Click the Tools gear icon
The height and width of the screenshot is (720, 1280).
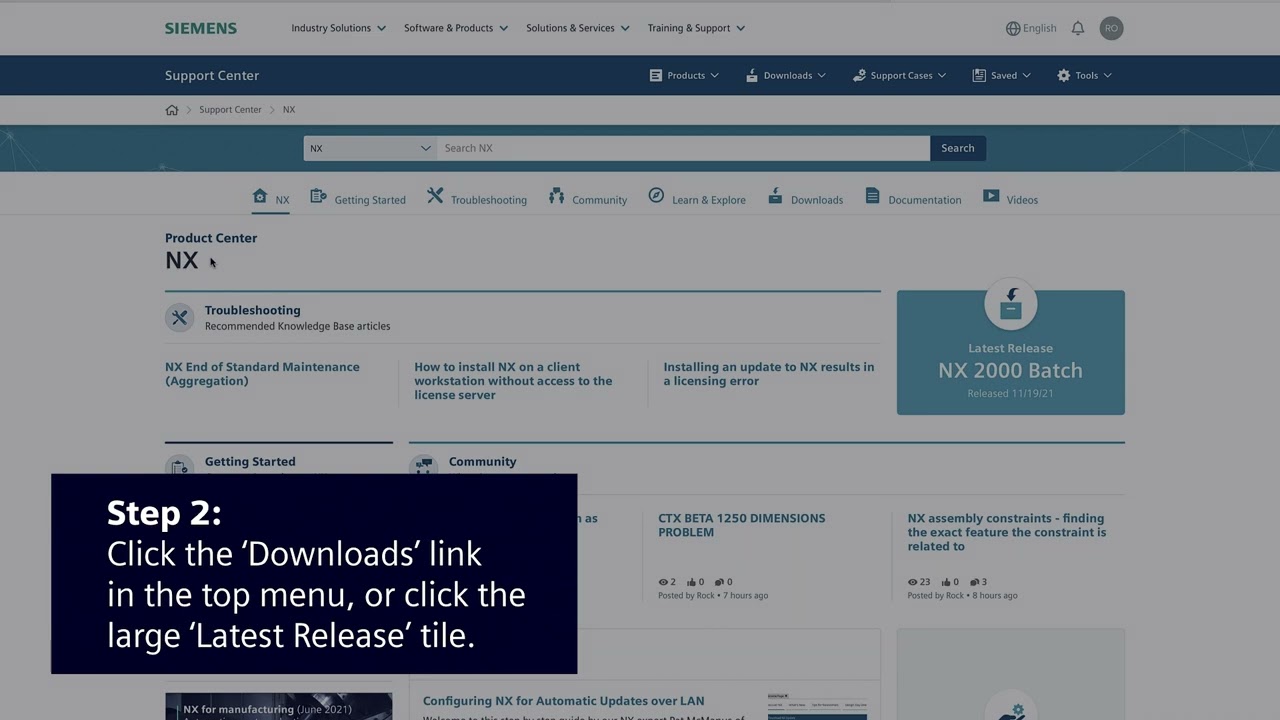[x=1063, y=75]
